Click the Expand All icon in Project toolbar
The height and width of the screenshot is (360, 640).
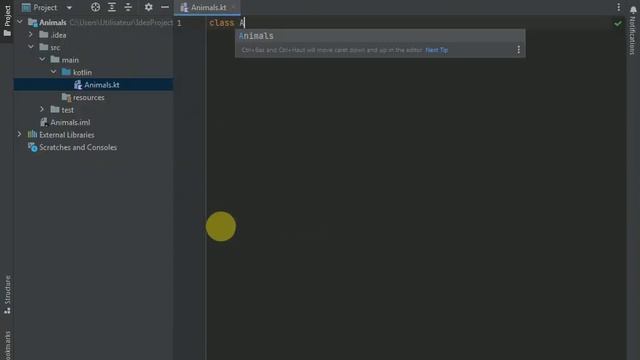[x=112, y=7]
